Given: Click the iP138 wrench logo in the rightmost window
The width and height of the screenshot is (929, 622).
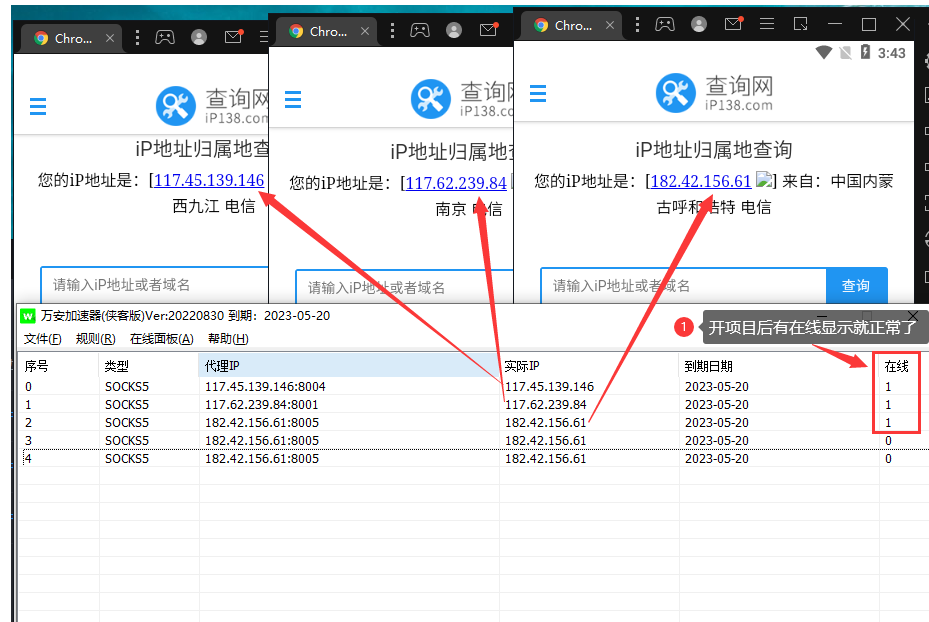Looking at the screenshot, I should [x=675, y=94].
